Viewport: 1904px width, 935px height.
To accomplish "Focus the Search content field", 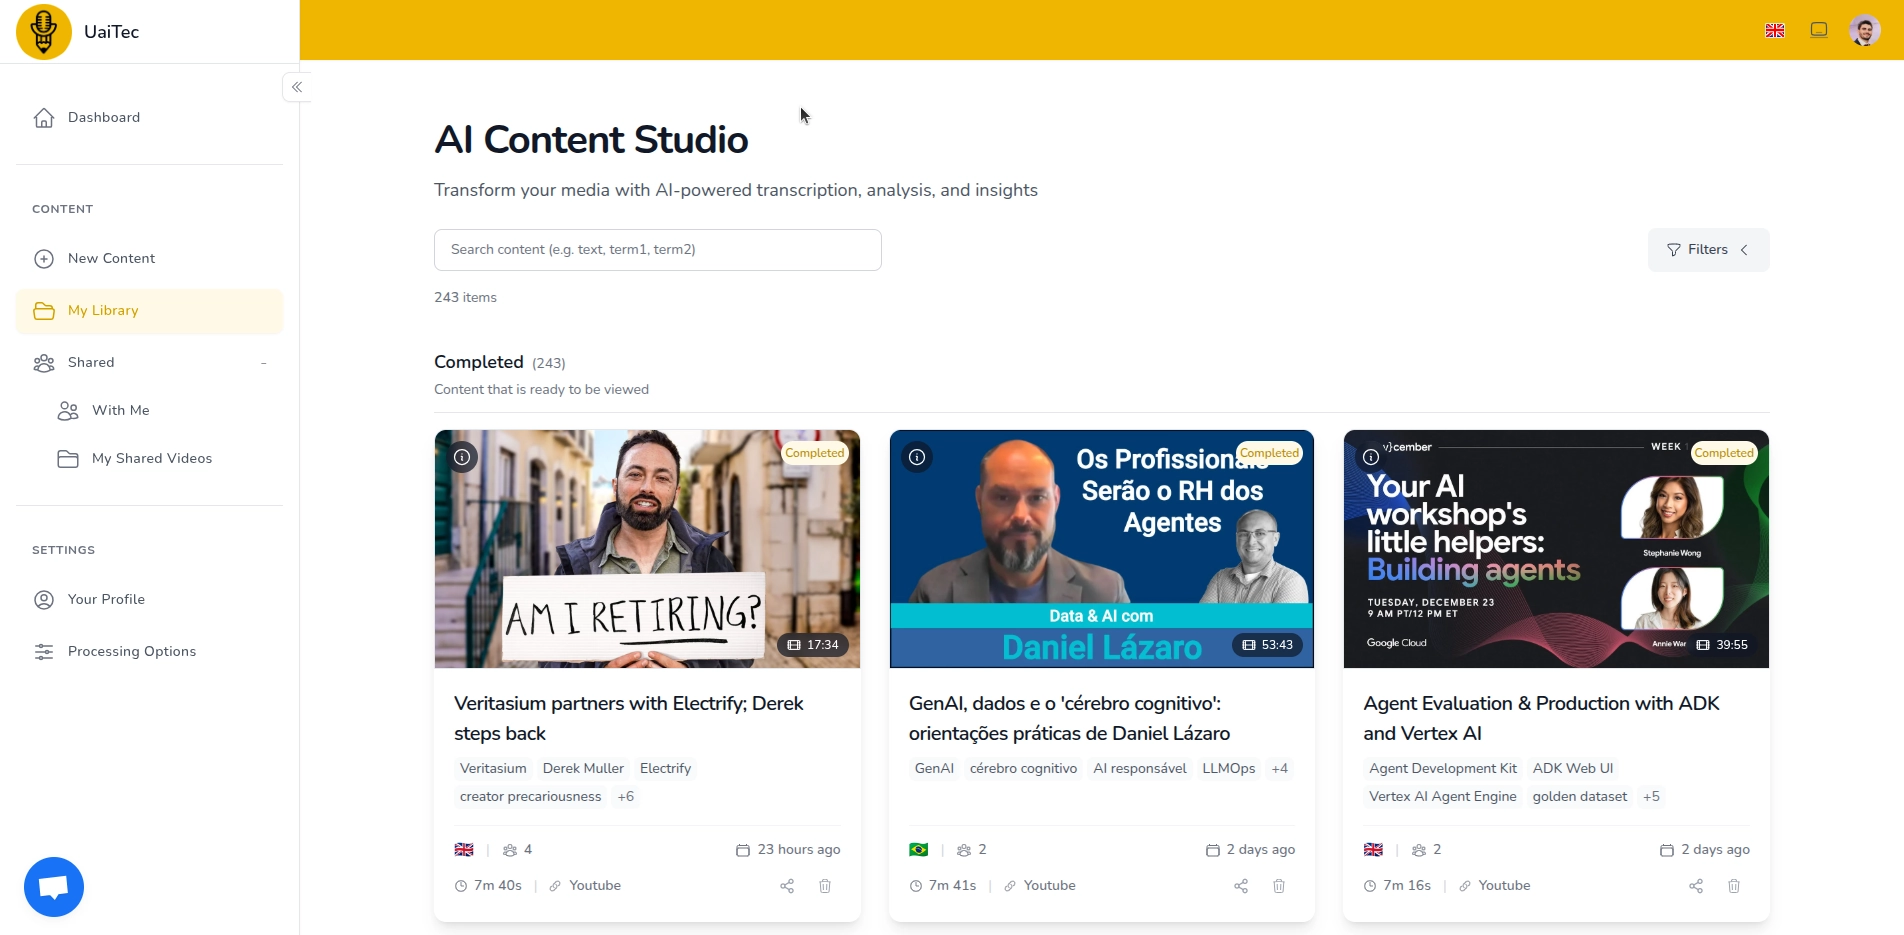I will [657, 250].
